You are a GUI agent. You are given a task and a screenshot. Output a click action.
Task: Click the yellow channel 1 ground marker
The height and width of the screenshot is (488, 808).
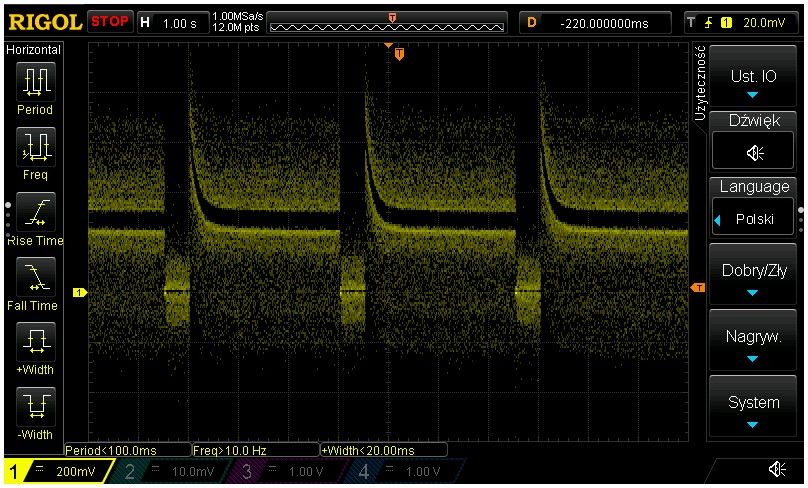[80, 292]
